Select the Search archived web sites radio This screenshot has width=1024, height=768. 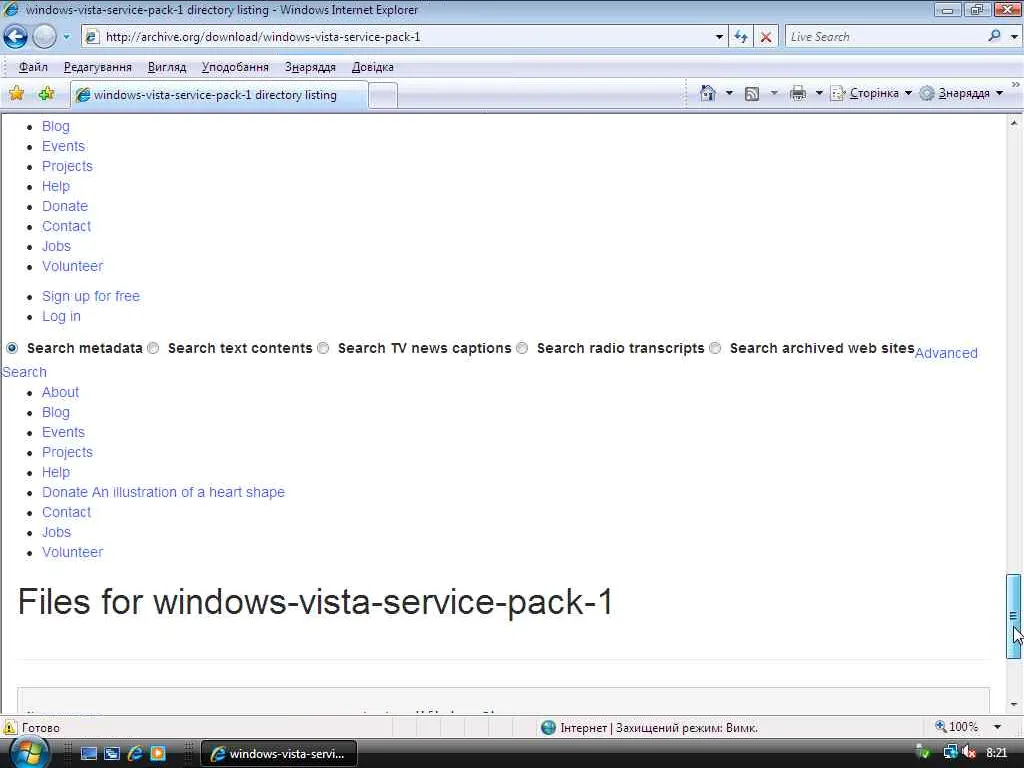[715, 348]
